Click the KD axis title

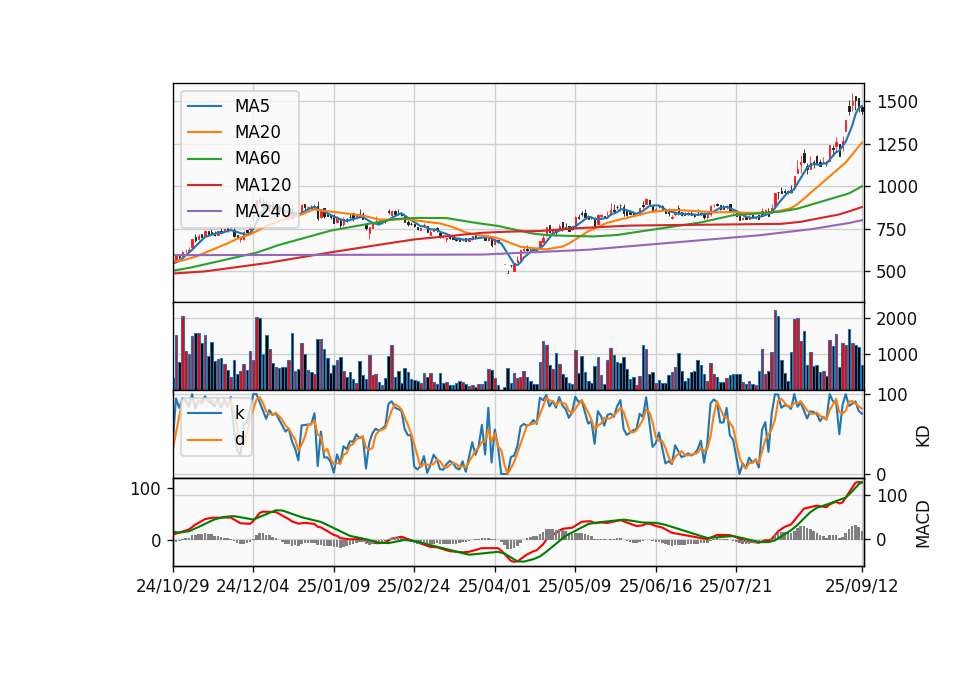tap(923, 437)
